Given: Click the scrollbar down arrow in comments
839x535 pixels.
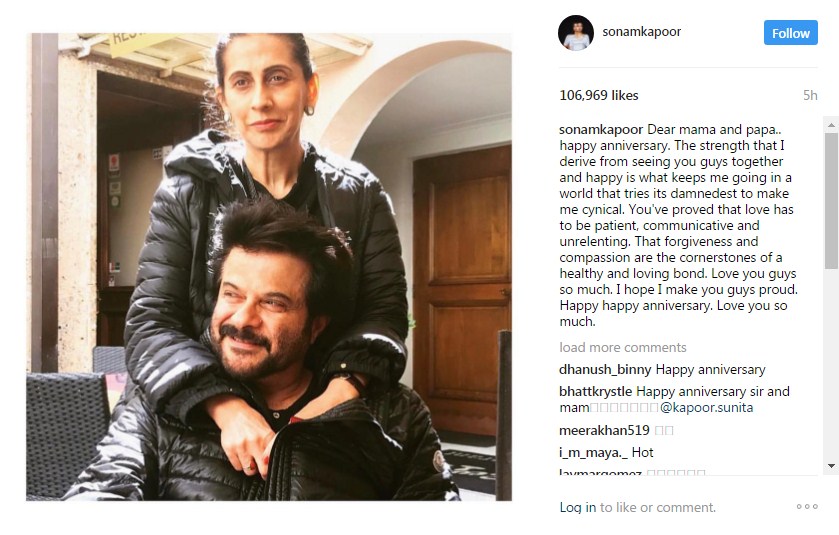Looking at the screenshot, I should tap(831, 466).
